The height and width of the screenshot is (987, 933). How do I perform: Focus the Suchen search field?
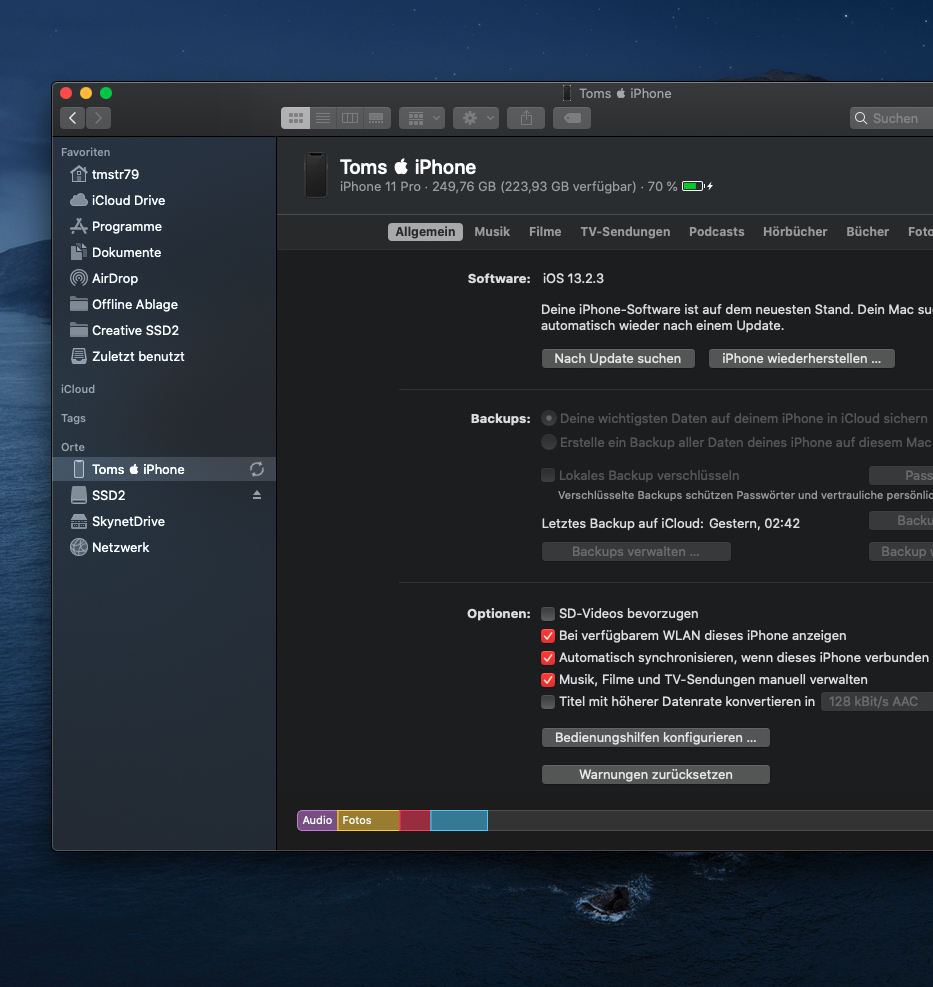891,118
